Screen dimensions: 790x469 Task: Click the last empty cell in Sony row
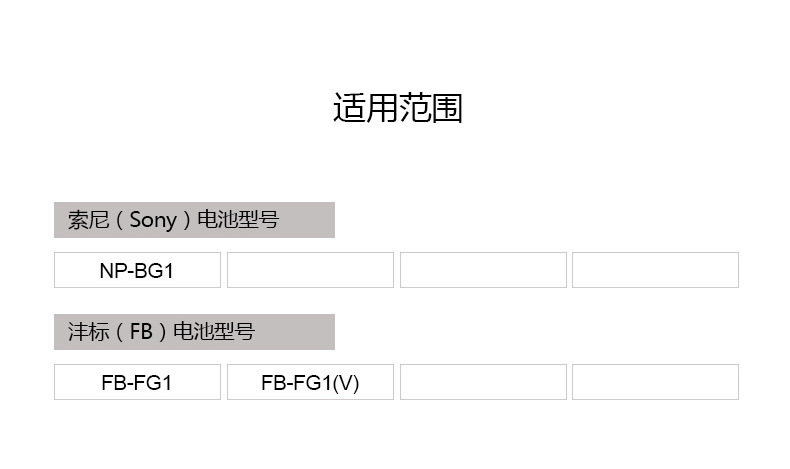655,270
